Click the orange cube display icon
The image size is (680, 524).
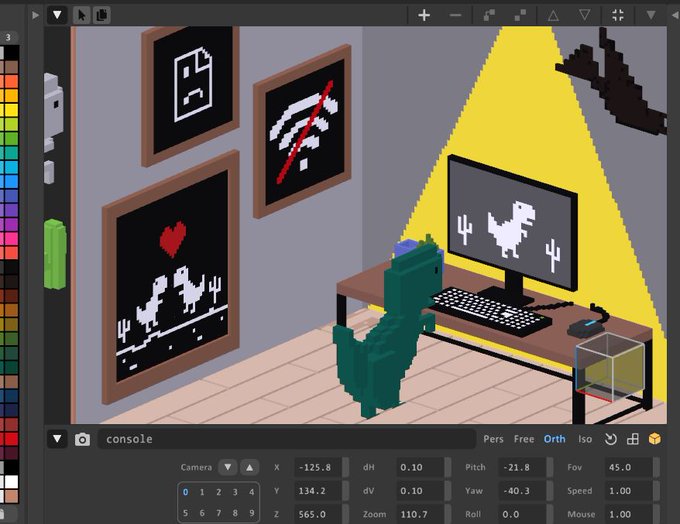(655, 439)
